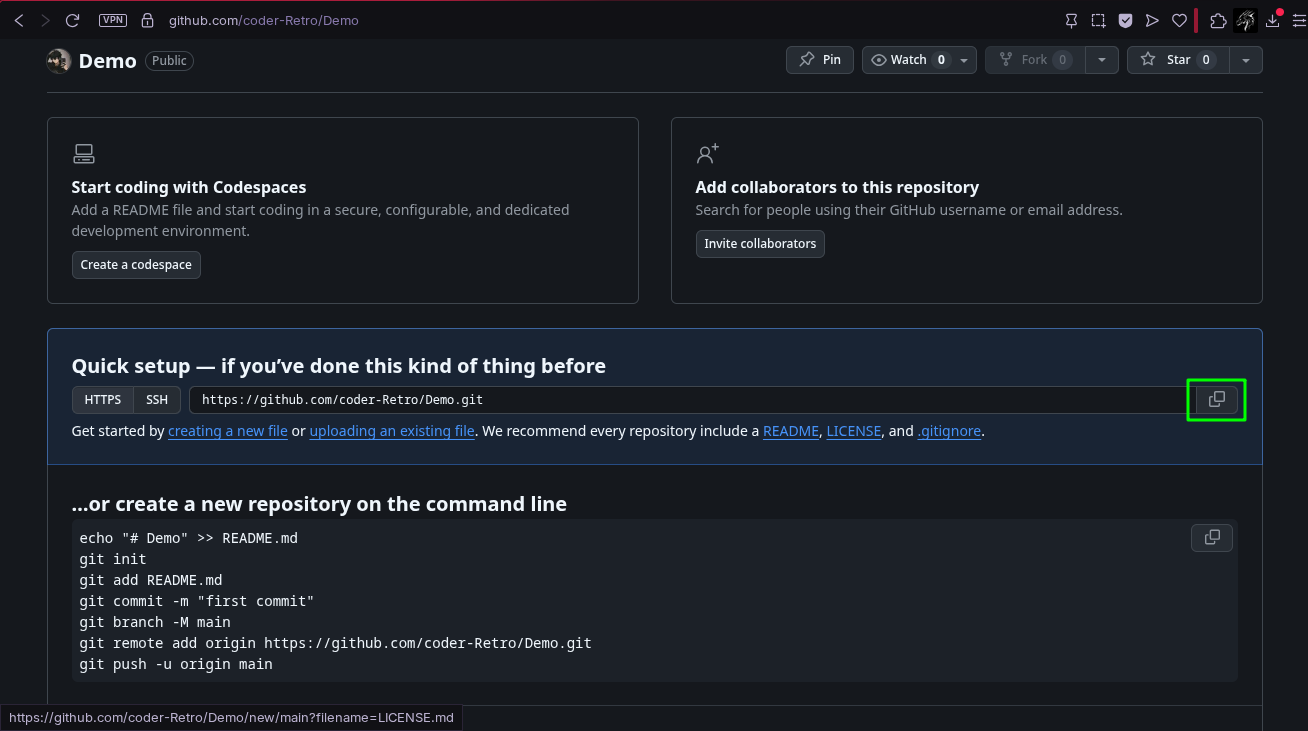Screen dimensions: 1308x731
Task: Click the greyed-out Fork button
Action: 1034,60
